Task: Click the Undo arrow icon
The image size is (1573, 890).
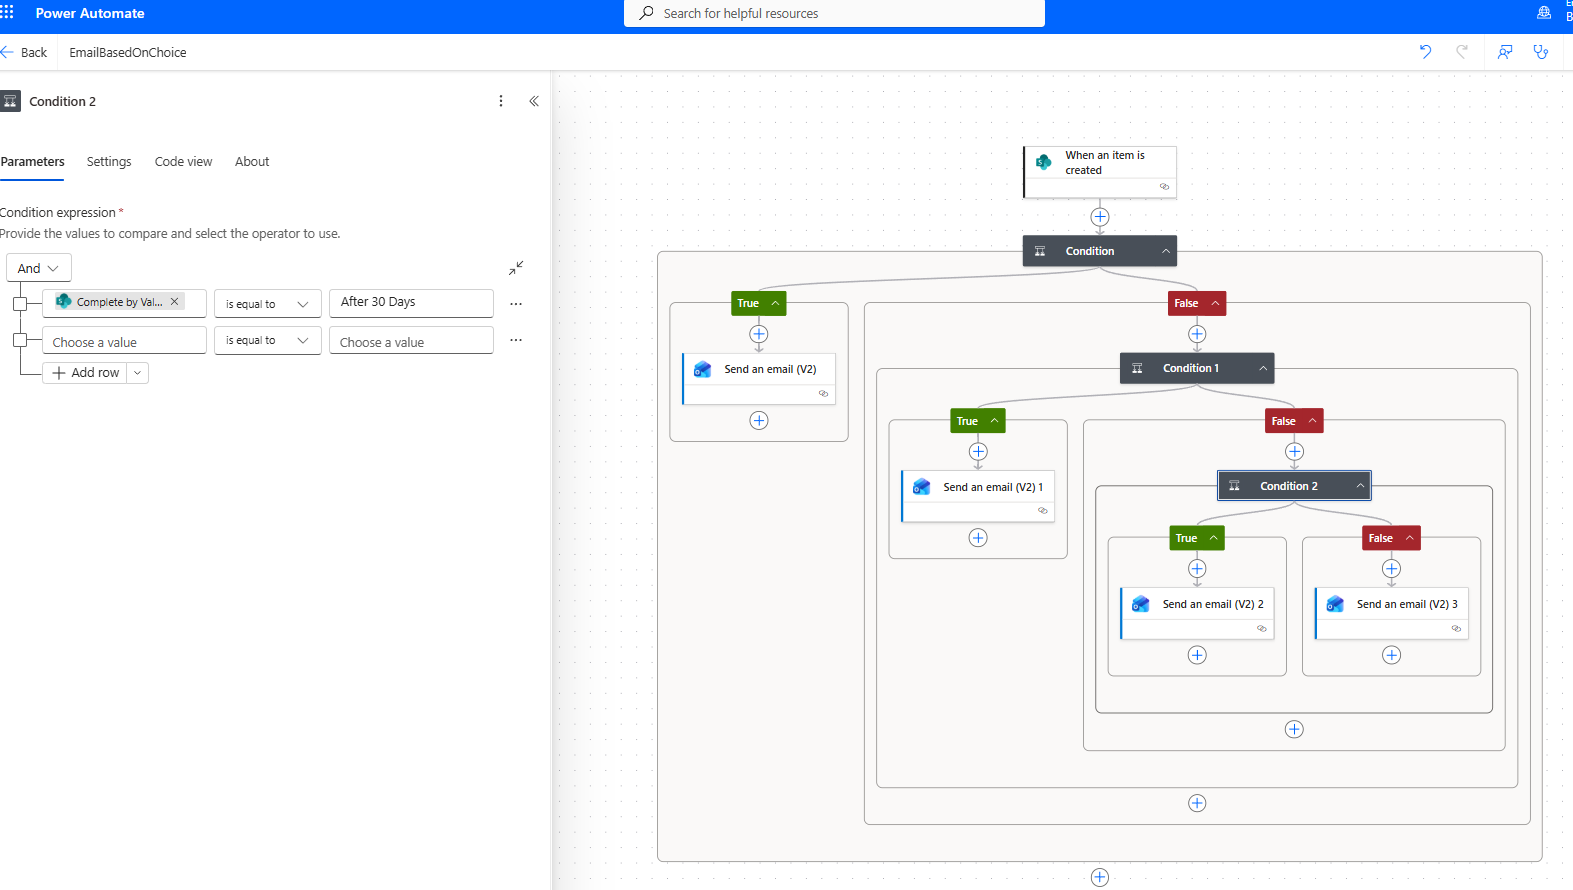Action: pyautogui.click(x=1425, y=52)
